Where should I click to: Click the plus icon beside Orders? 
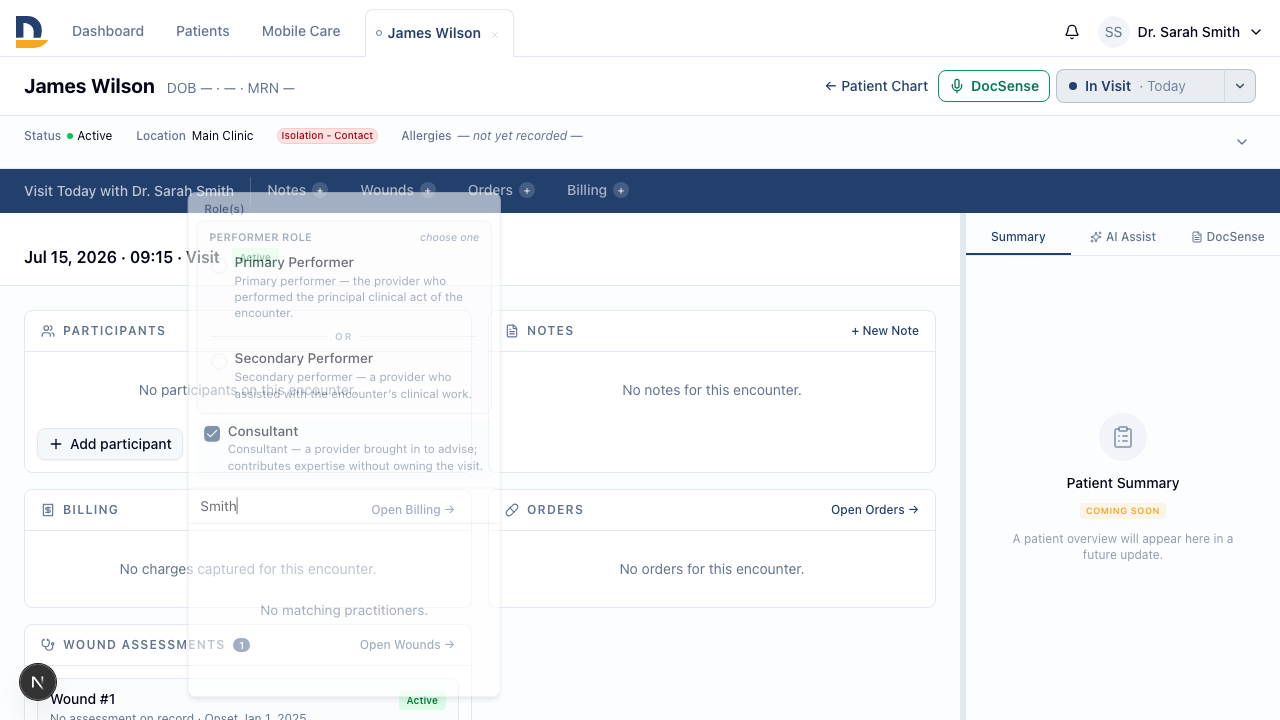[x=527, y=190]
